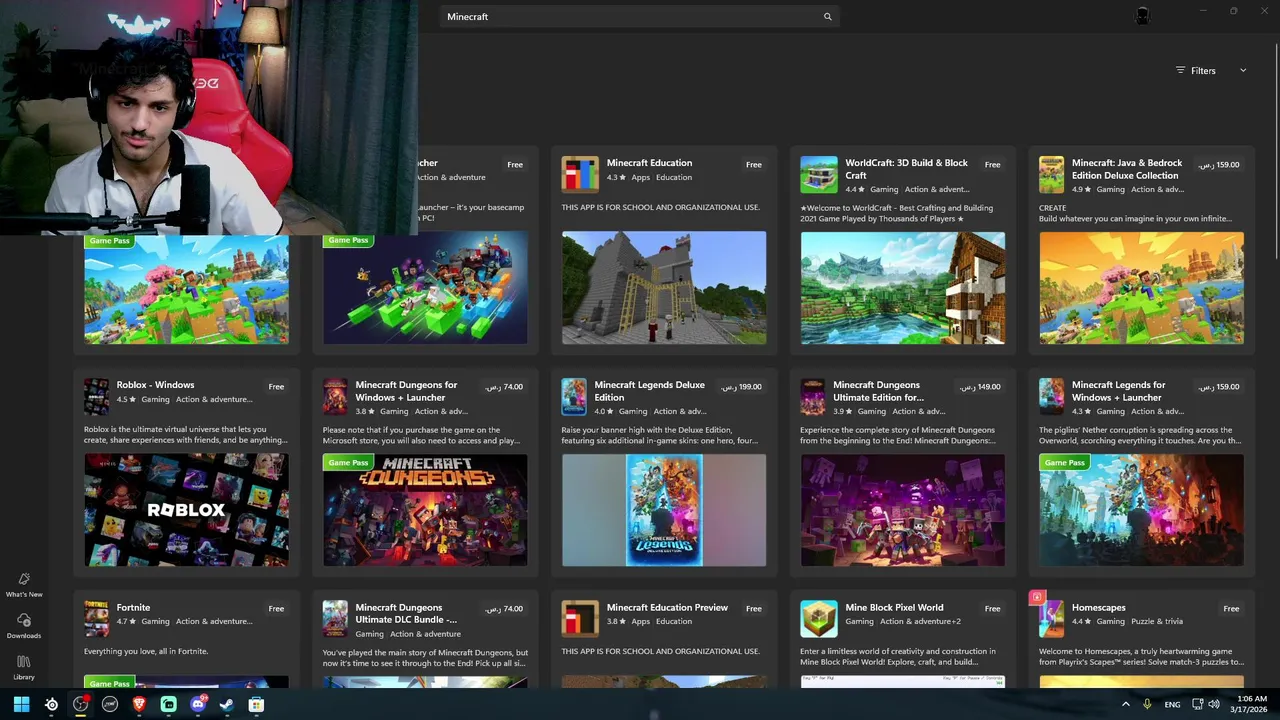The width and height of the screenshot is (1280, 720).
Task: Open the Minecraft Education castle screenshot
Action: pyautogui.click(x=664, y=288)
